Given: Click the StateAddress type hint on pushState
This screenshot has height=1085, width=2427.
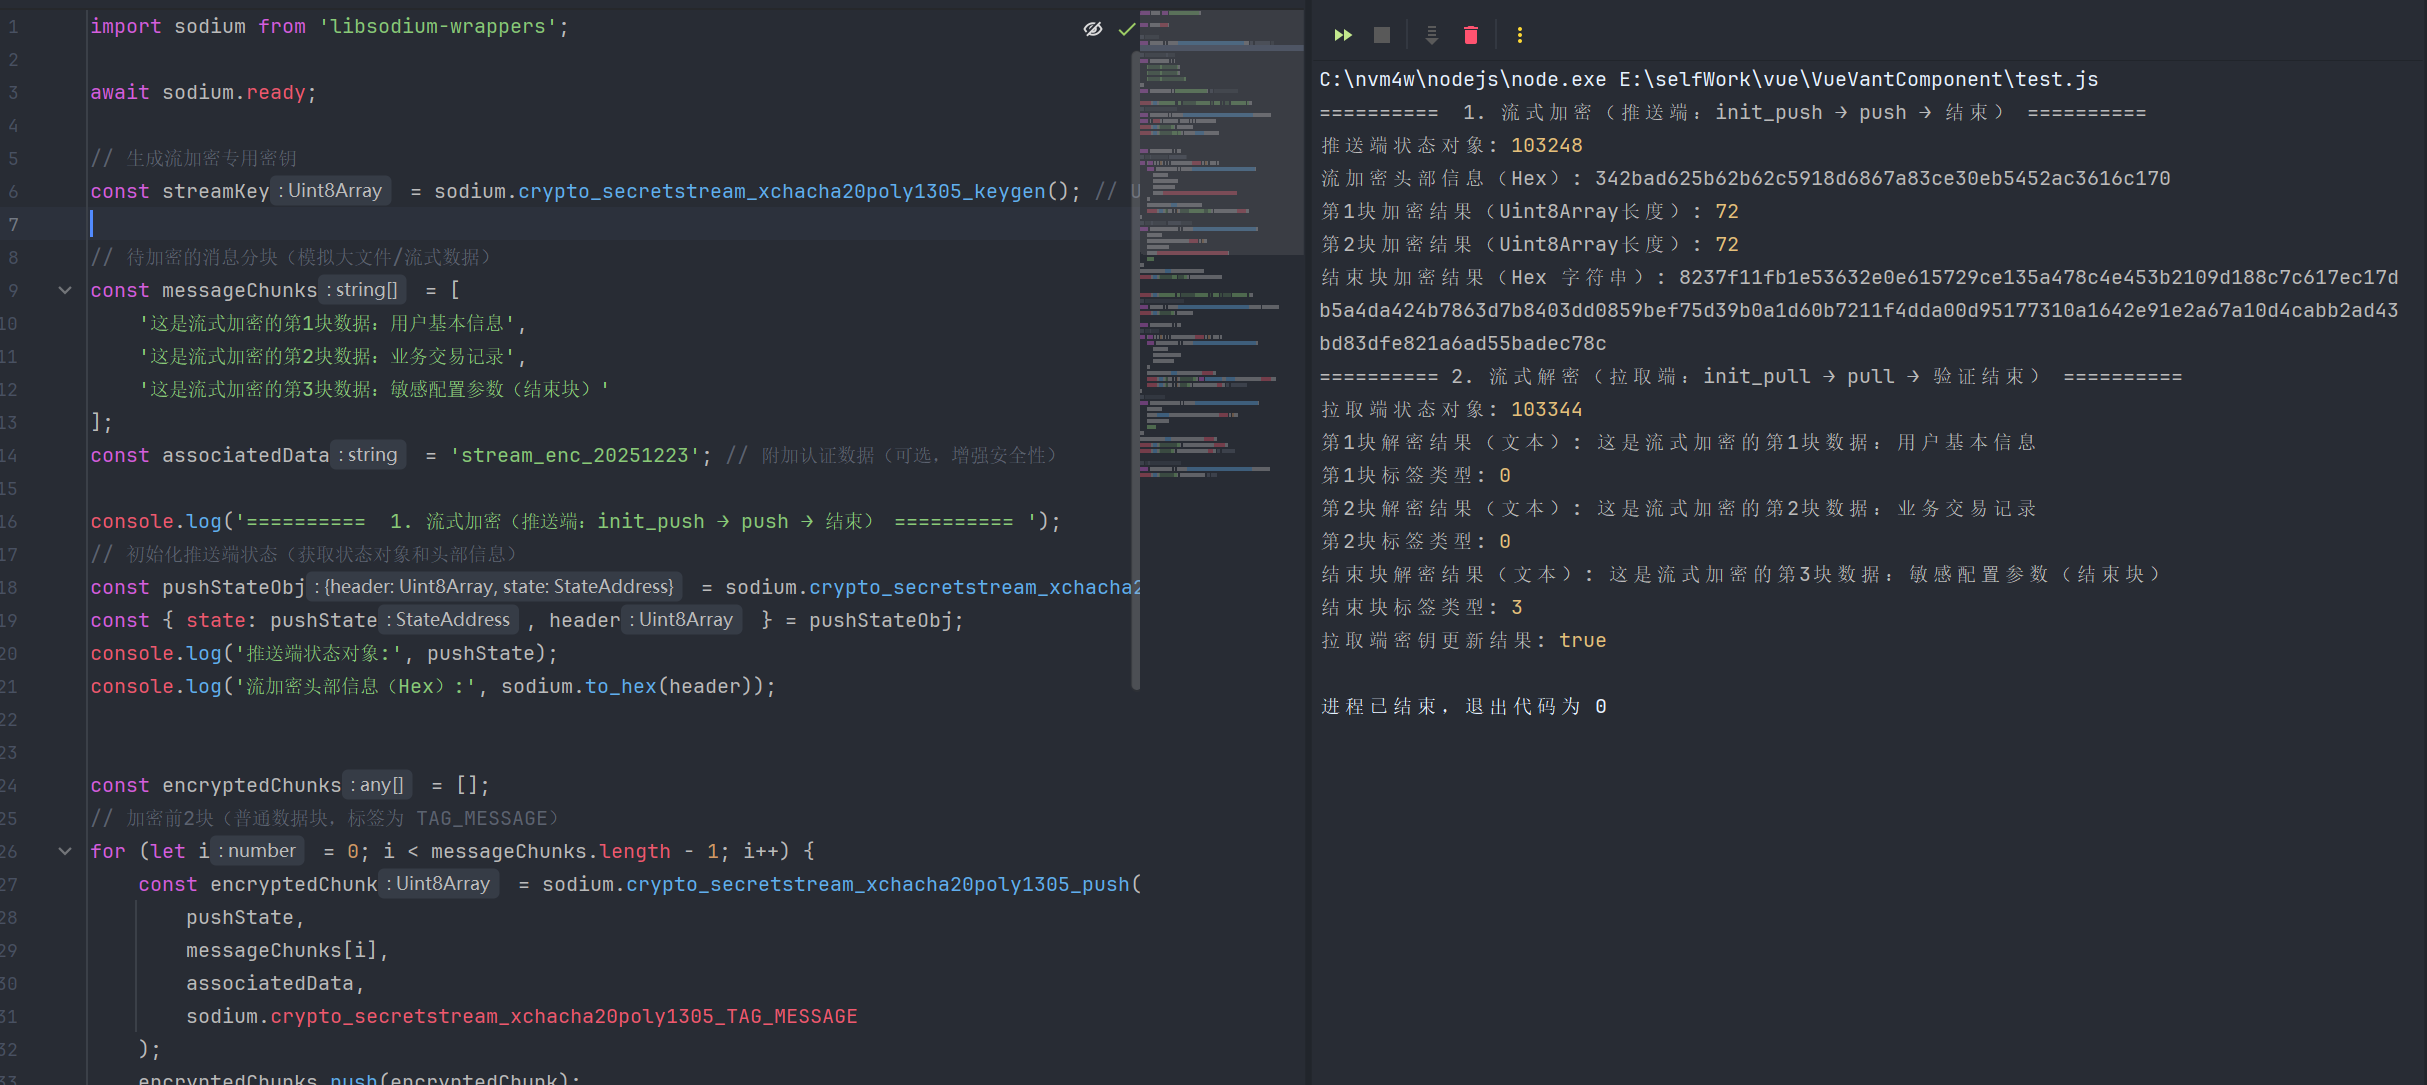Looking at the screenshot, I should click(451, 620).
